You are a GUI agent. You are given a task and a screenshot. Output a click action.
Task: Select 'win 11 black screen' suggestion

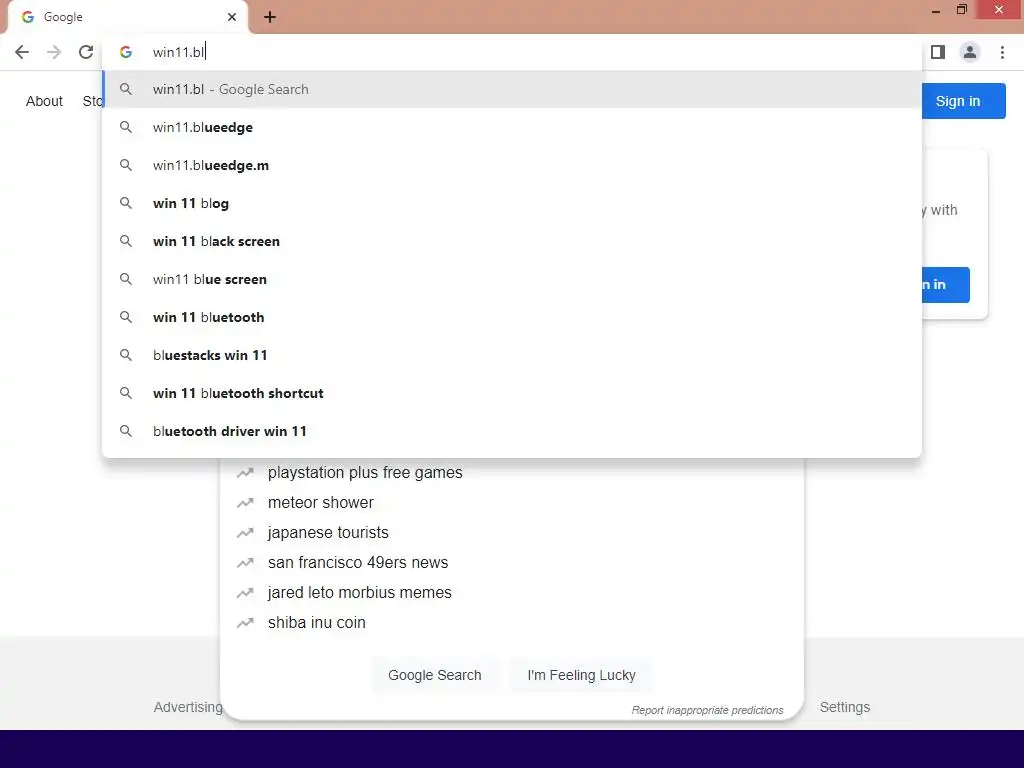(512, 241)
